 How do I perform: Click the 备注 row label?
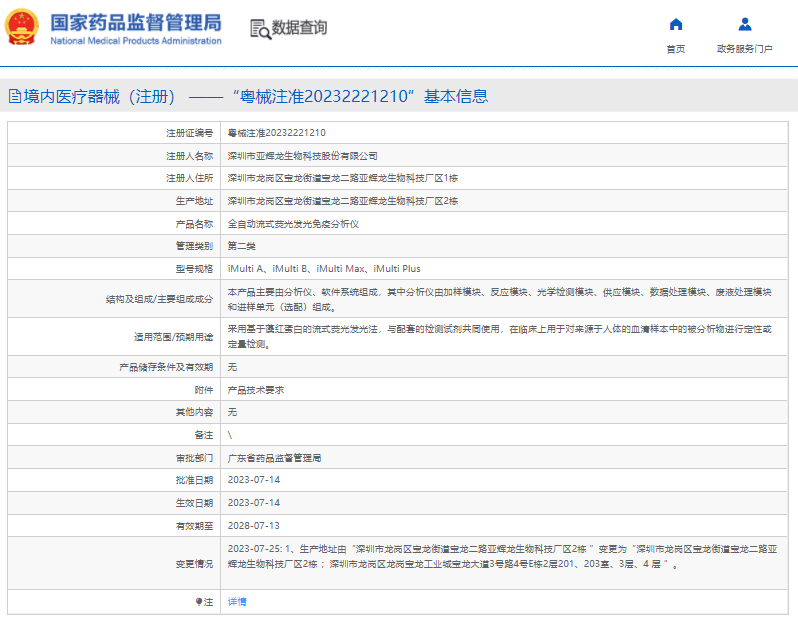click(204, 435)
